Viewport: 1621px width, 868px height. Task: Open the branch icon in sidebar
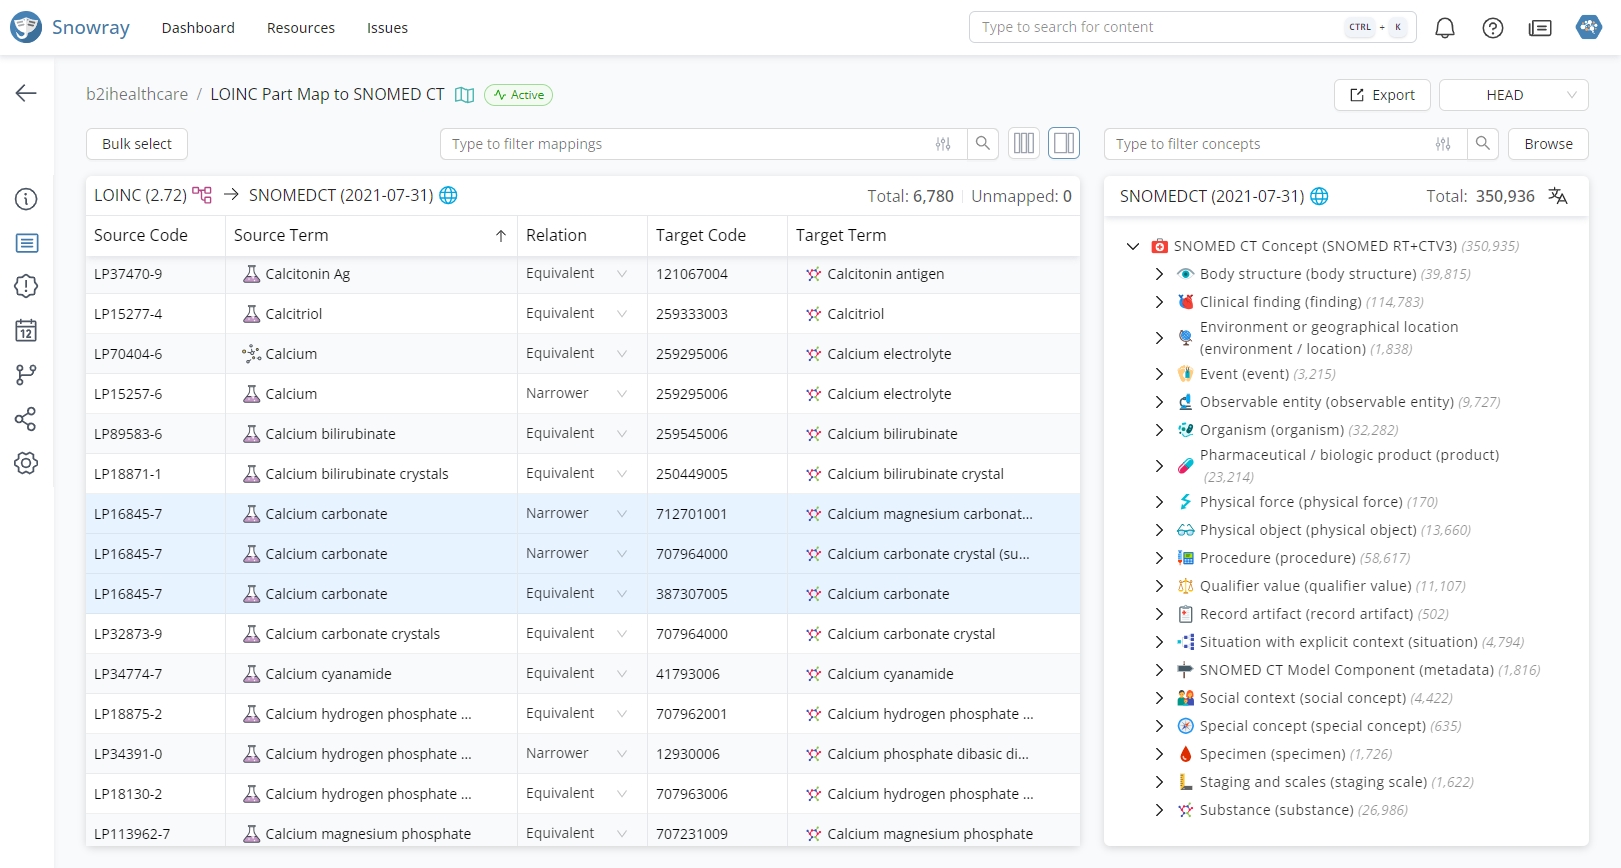[26, 374]
